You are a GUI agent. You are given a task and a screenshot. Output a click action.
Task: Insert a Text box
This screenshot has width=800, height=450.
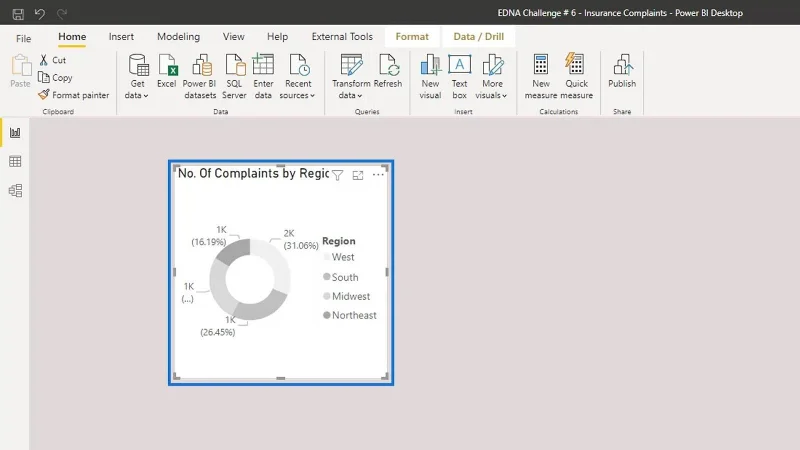pos(459,76)
